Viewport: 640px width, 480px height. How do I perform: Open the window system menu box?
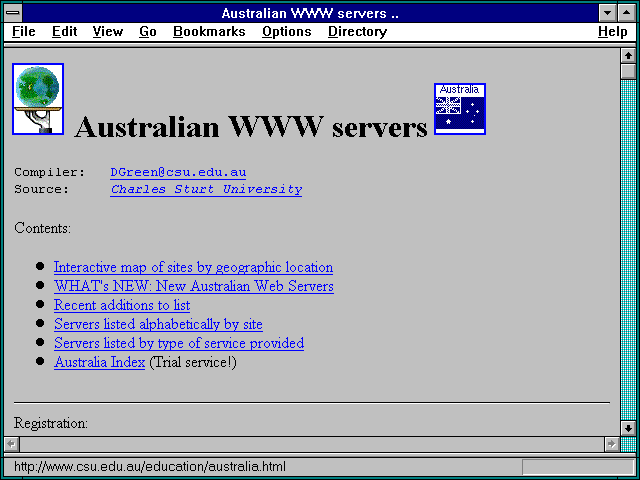pos(13,13)
